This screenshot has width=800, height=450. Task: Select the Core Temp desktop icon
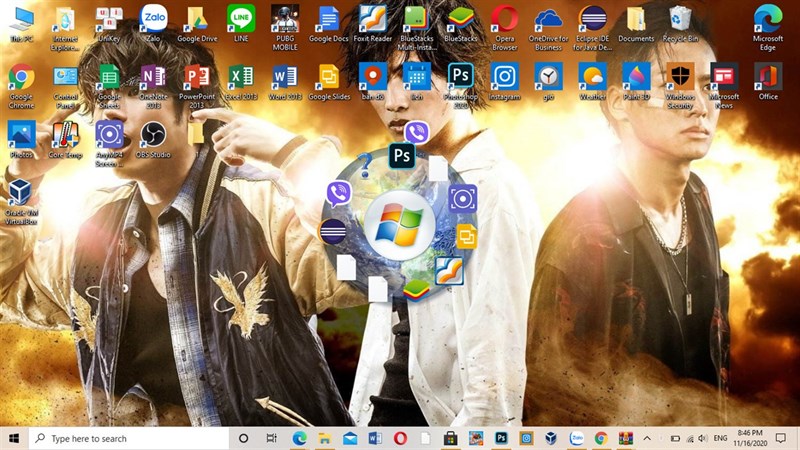coord(65,140)
